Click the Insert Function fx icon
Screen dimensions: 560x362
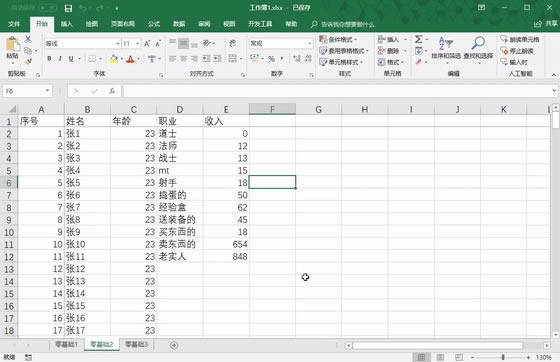pos(112,91)
